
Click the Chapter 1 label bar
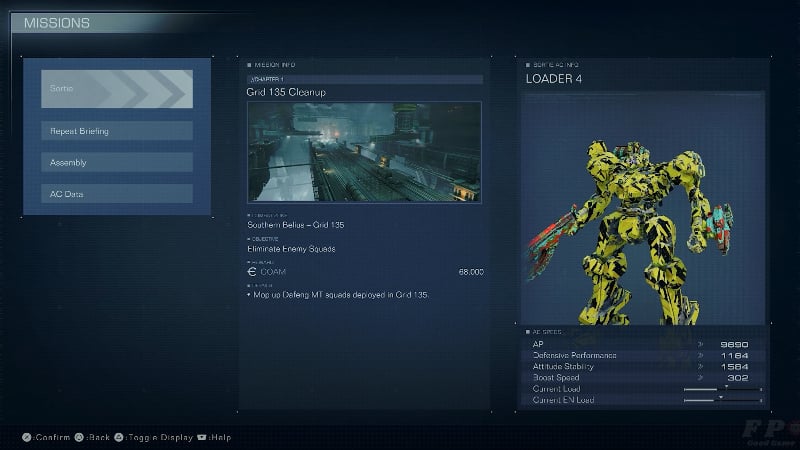(x=365, y=80)
